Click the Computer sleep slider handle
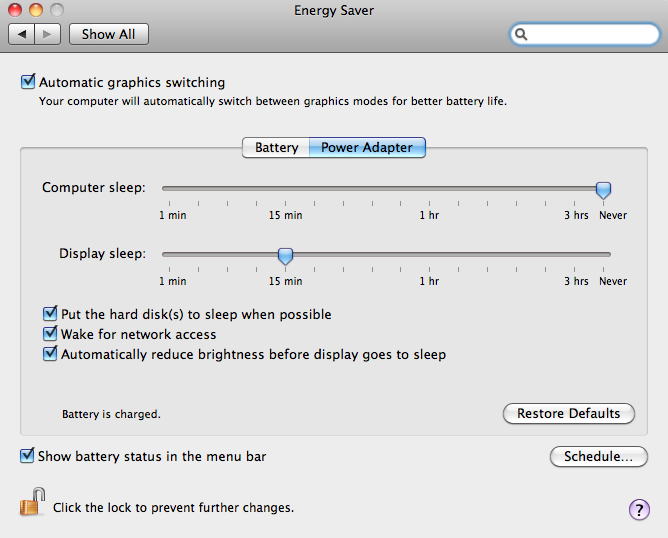This screenshot has height=538, width=668. pyautogui.click(x=603, y=190)
